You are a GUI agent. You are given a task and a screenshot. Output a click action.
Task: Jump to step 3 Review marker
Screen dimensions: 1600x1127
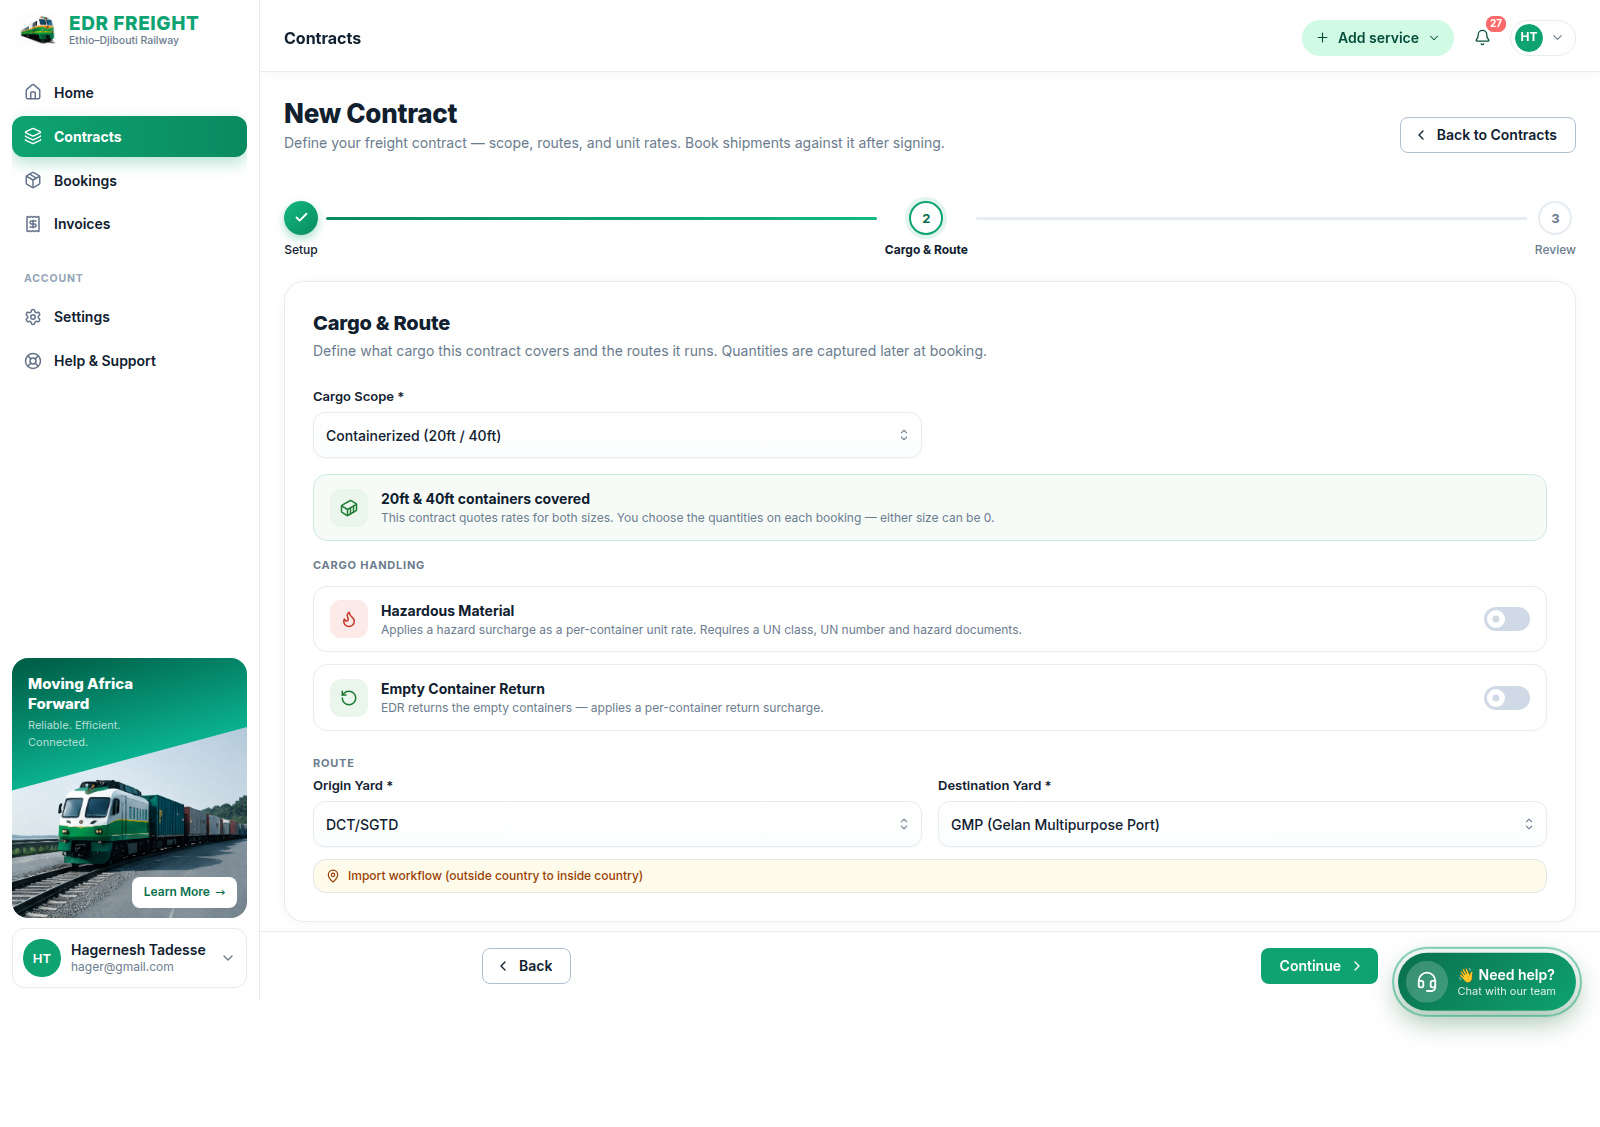click(x=1555, y=218)
